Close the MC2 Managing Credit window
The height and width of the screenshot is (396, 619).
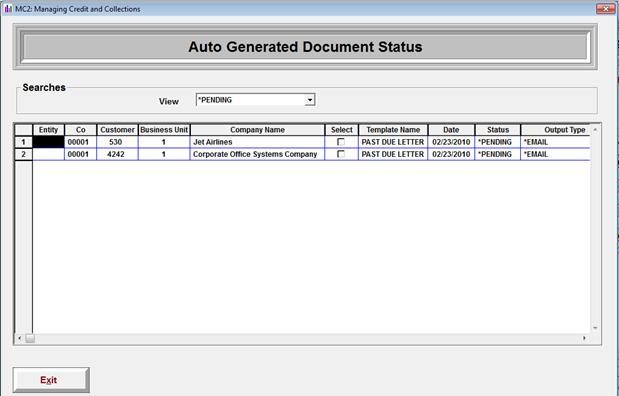point(605,9)
